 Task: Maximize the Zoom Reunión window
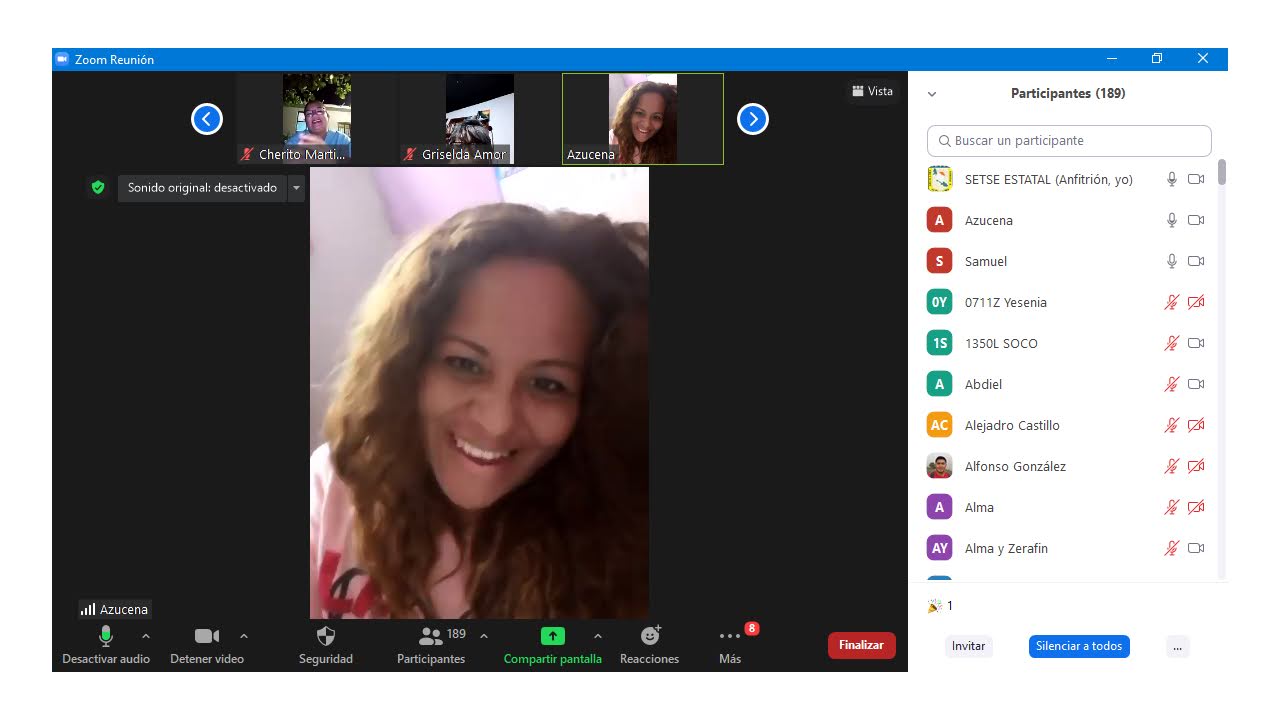click(1157, 59)
